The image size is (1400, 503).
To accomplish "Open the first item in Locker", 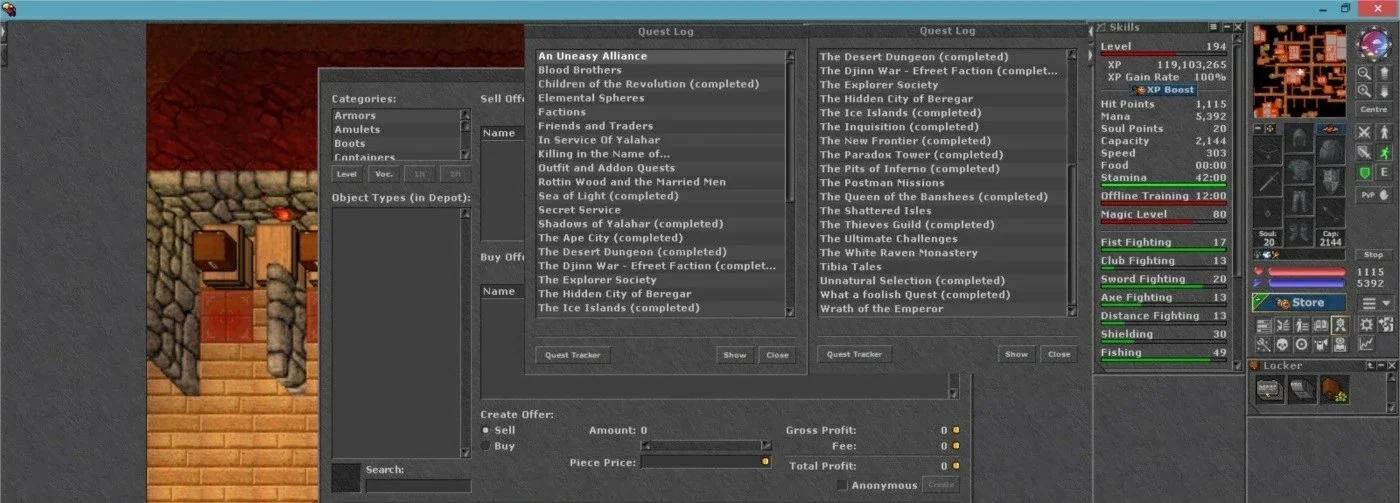I will pyautogui.click(x=1268, y=388).
